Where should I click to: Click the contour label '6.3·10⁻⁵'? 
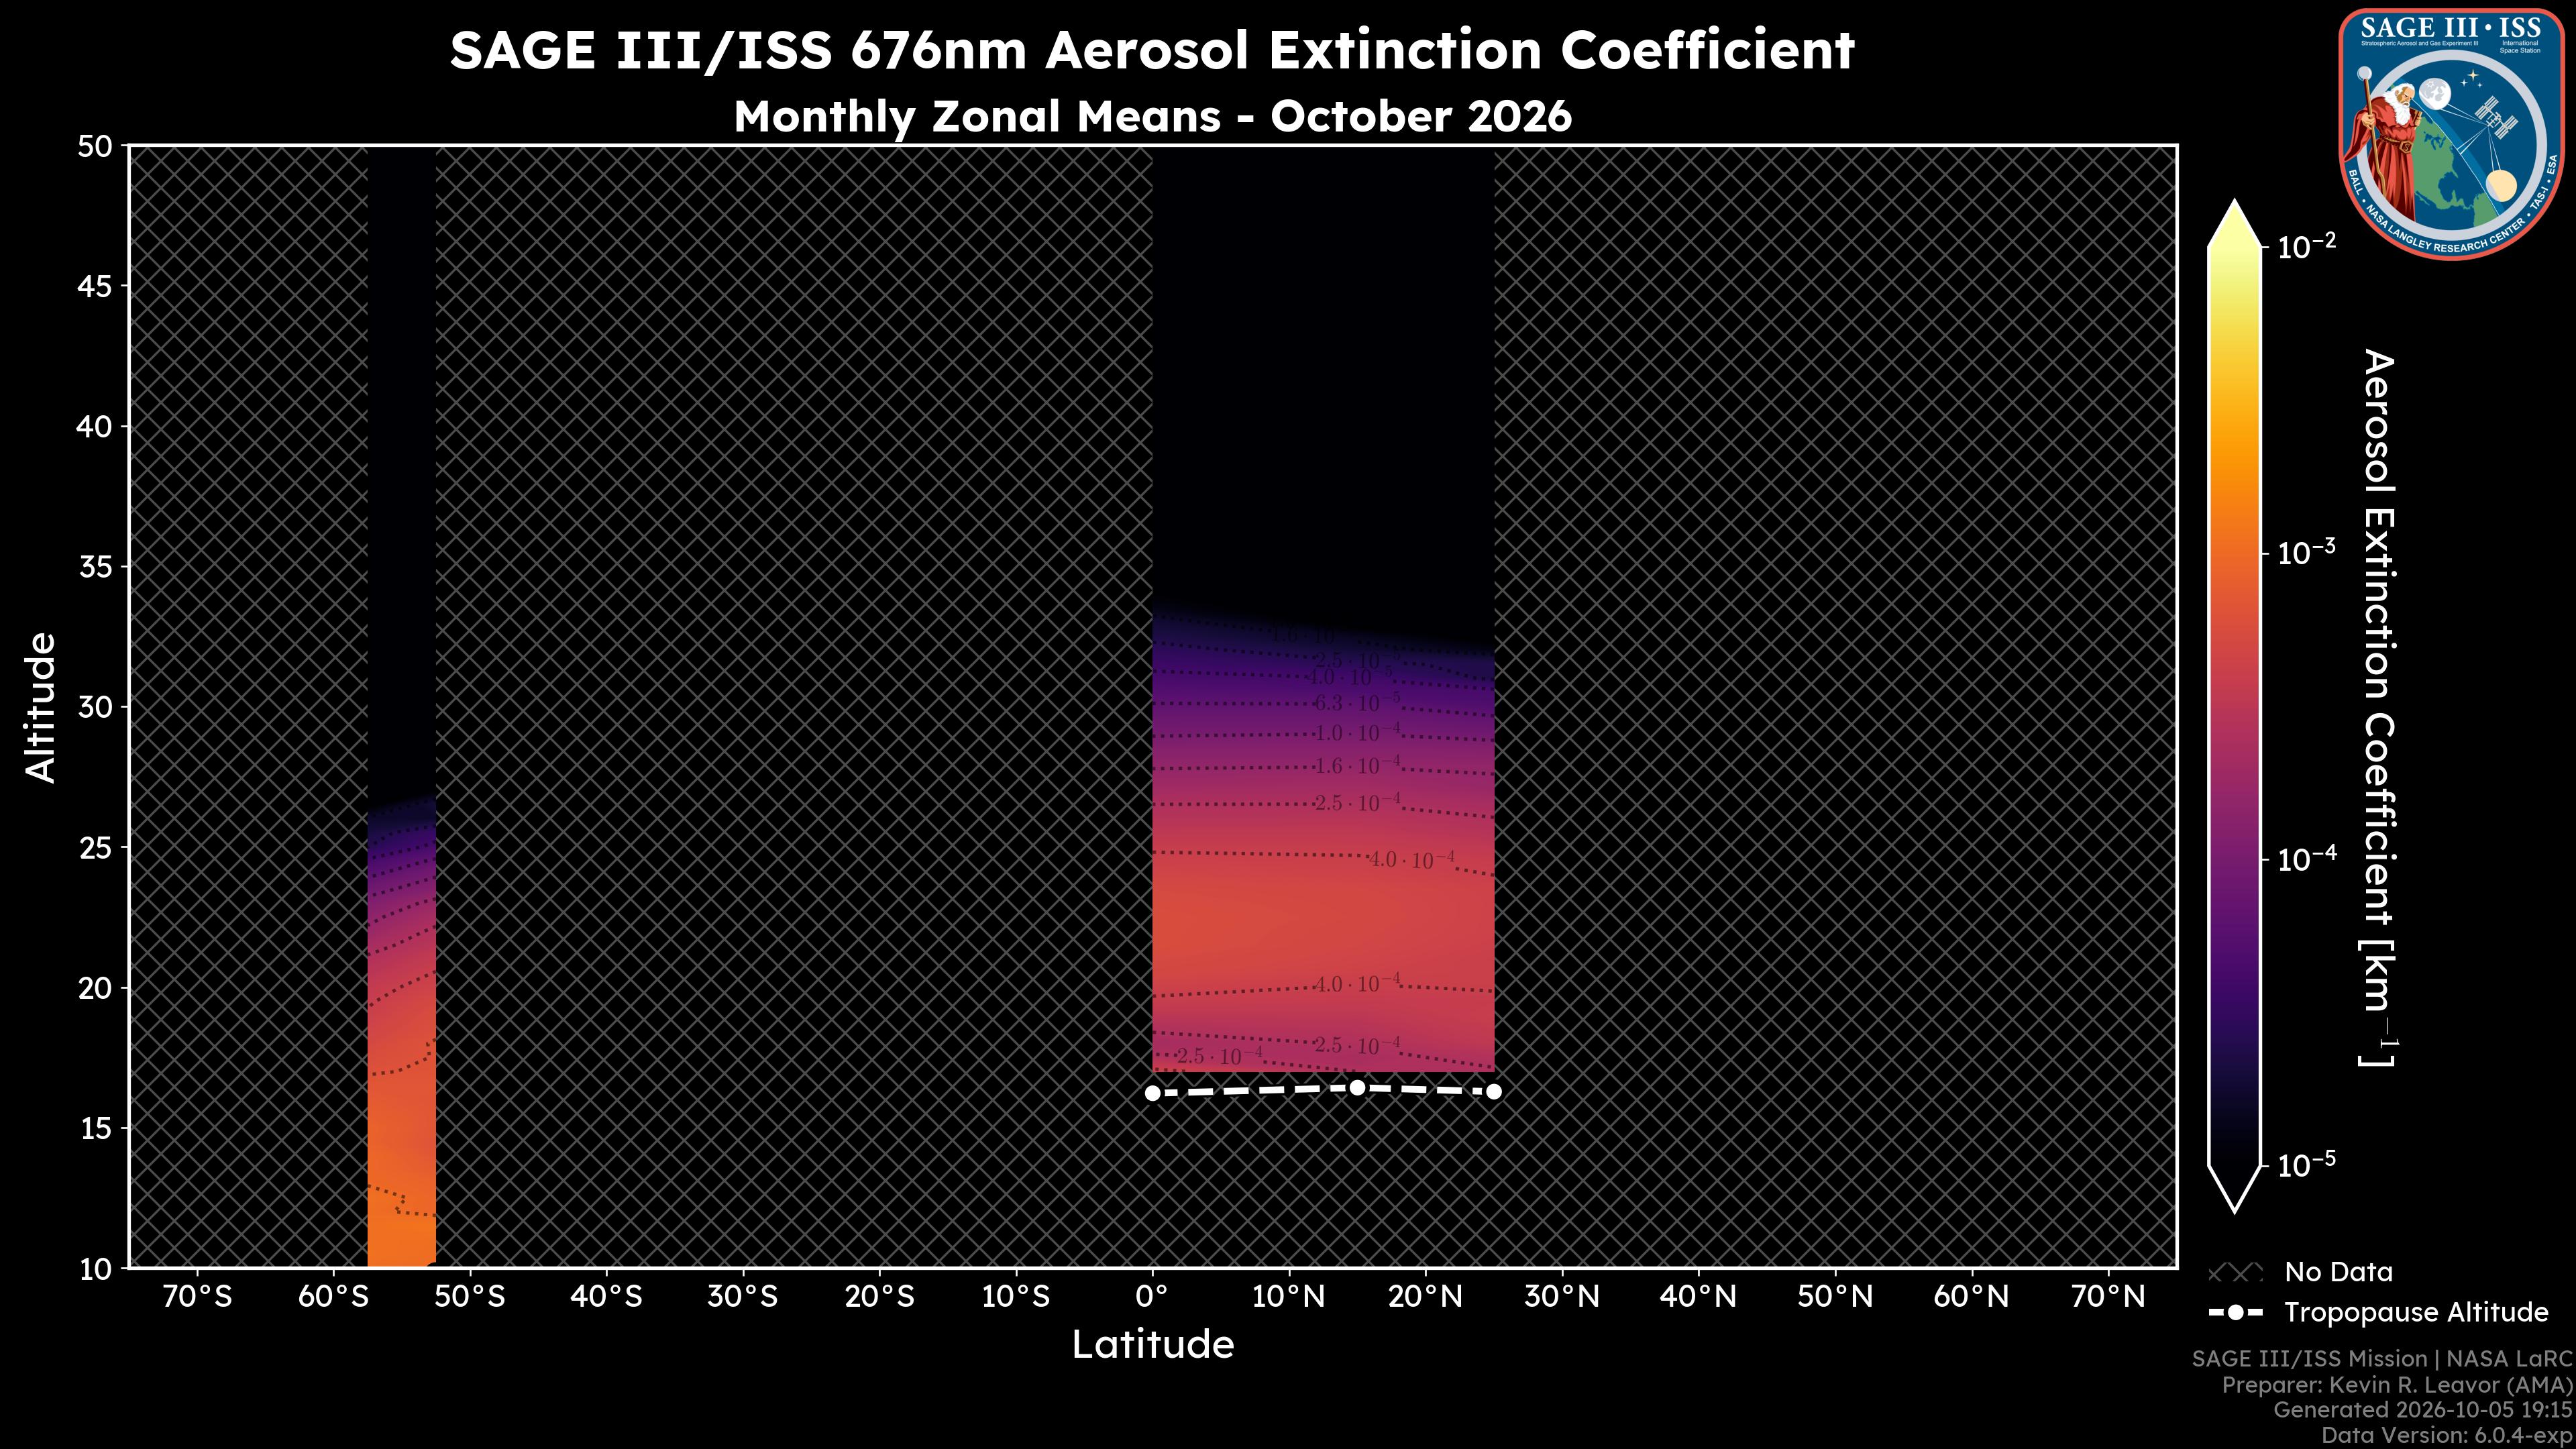(1357, 702)
